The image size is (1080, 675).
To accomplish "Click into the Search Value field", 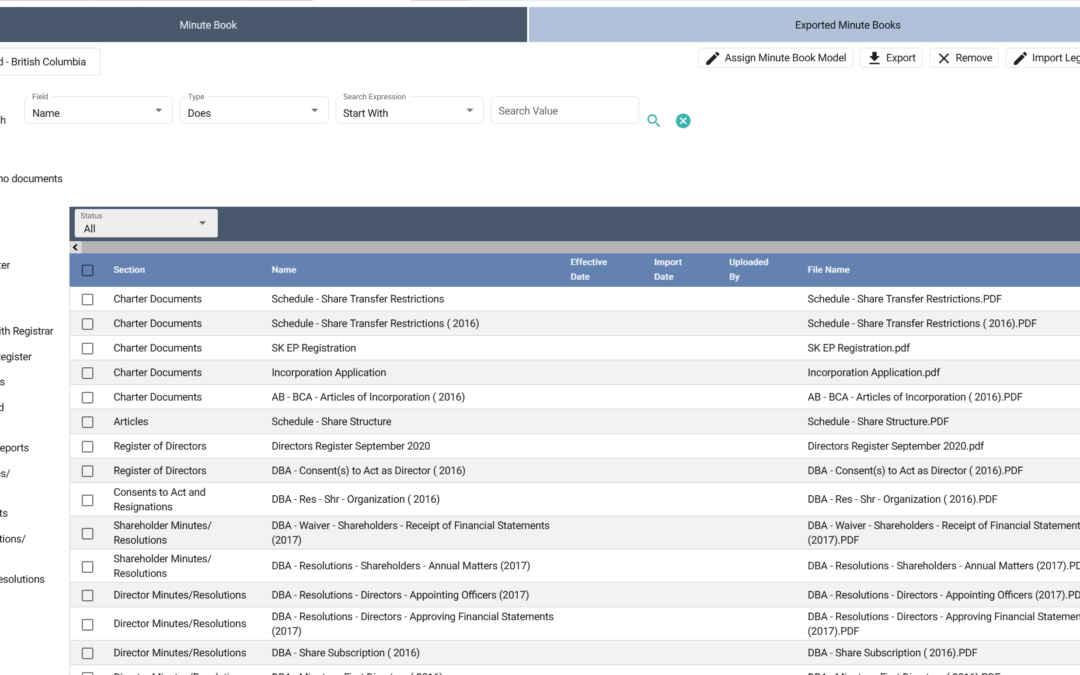I will [x=565, y=110].
